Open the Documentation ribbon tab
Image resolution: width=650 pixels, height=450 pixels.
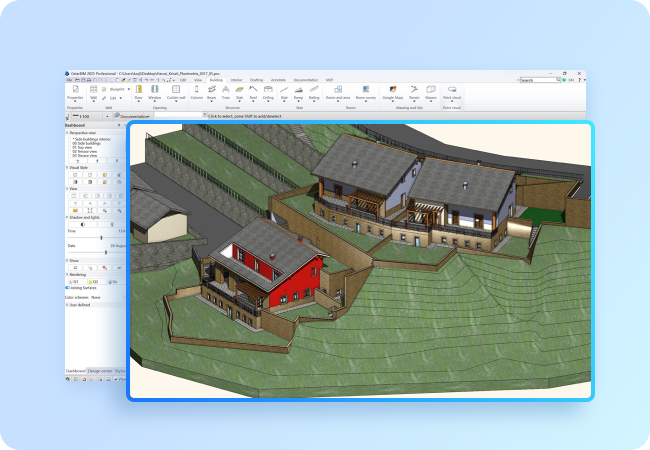click(x=305, y=78)
